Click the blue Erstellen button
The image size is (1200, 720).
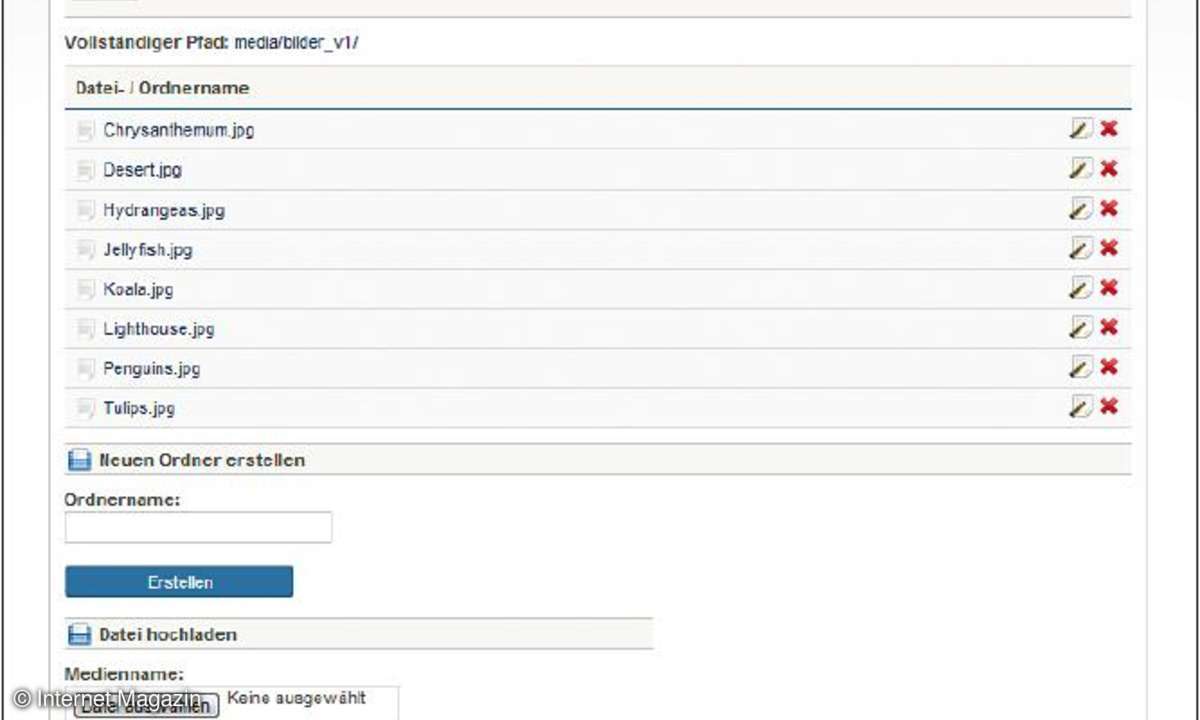tap(179, 582)
